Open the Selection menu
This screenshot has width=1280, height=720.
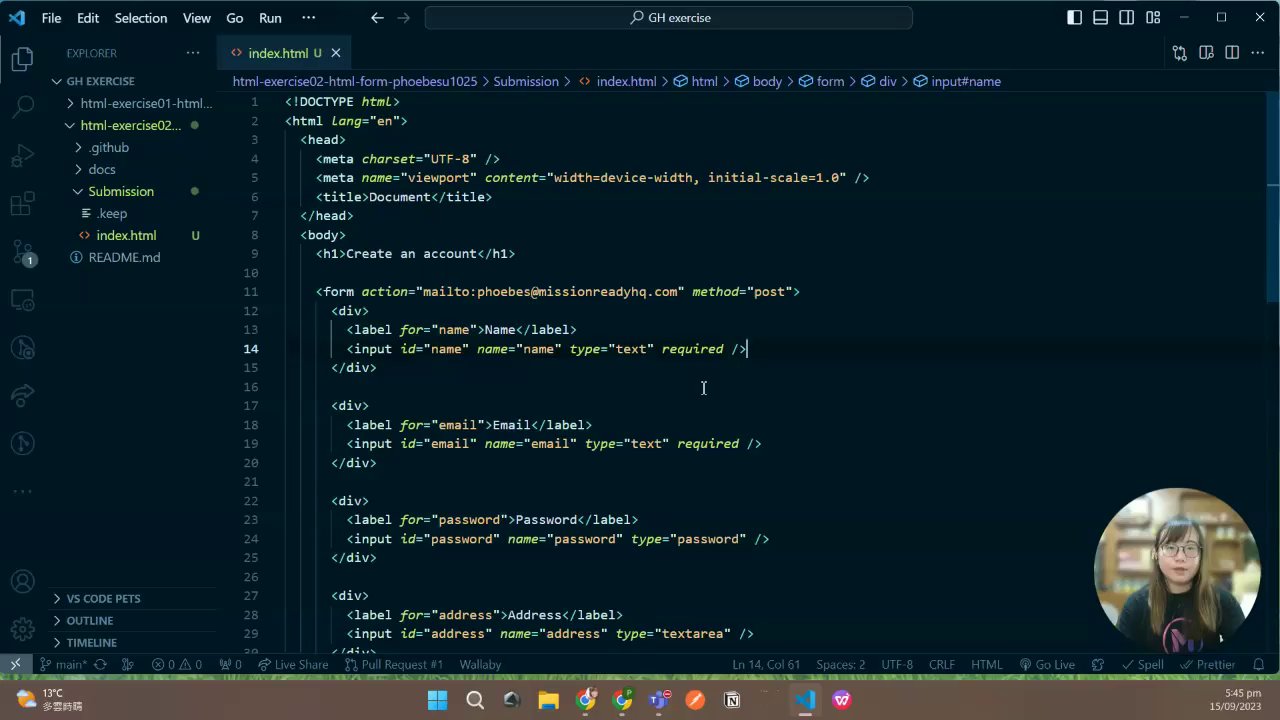(x=141, y=17)
